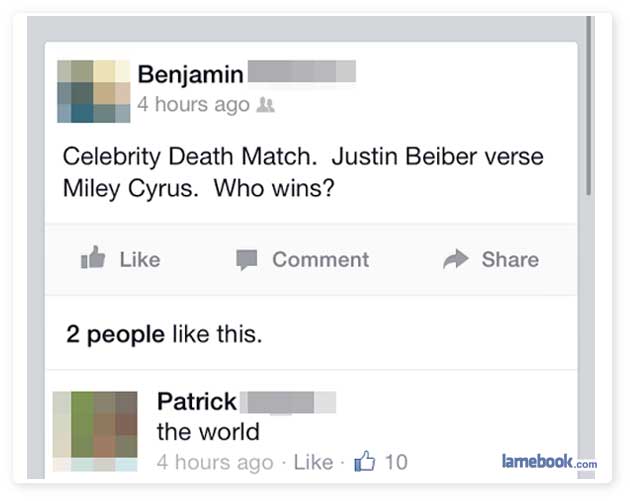The height and width of the screenshot is (501, 630).
Task: Open the timestamp on Patrick's comment
Action: pos(214,462)
